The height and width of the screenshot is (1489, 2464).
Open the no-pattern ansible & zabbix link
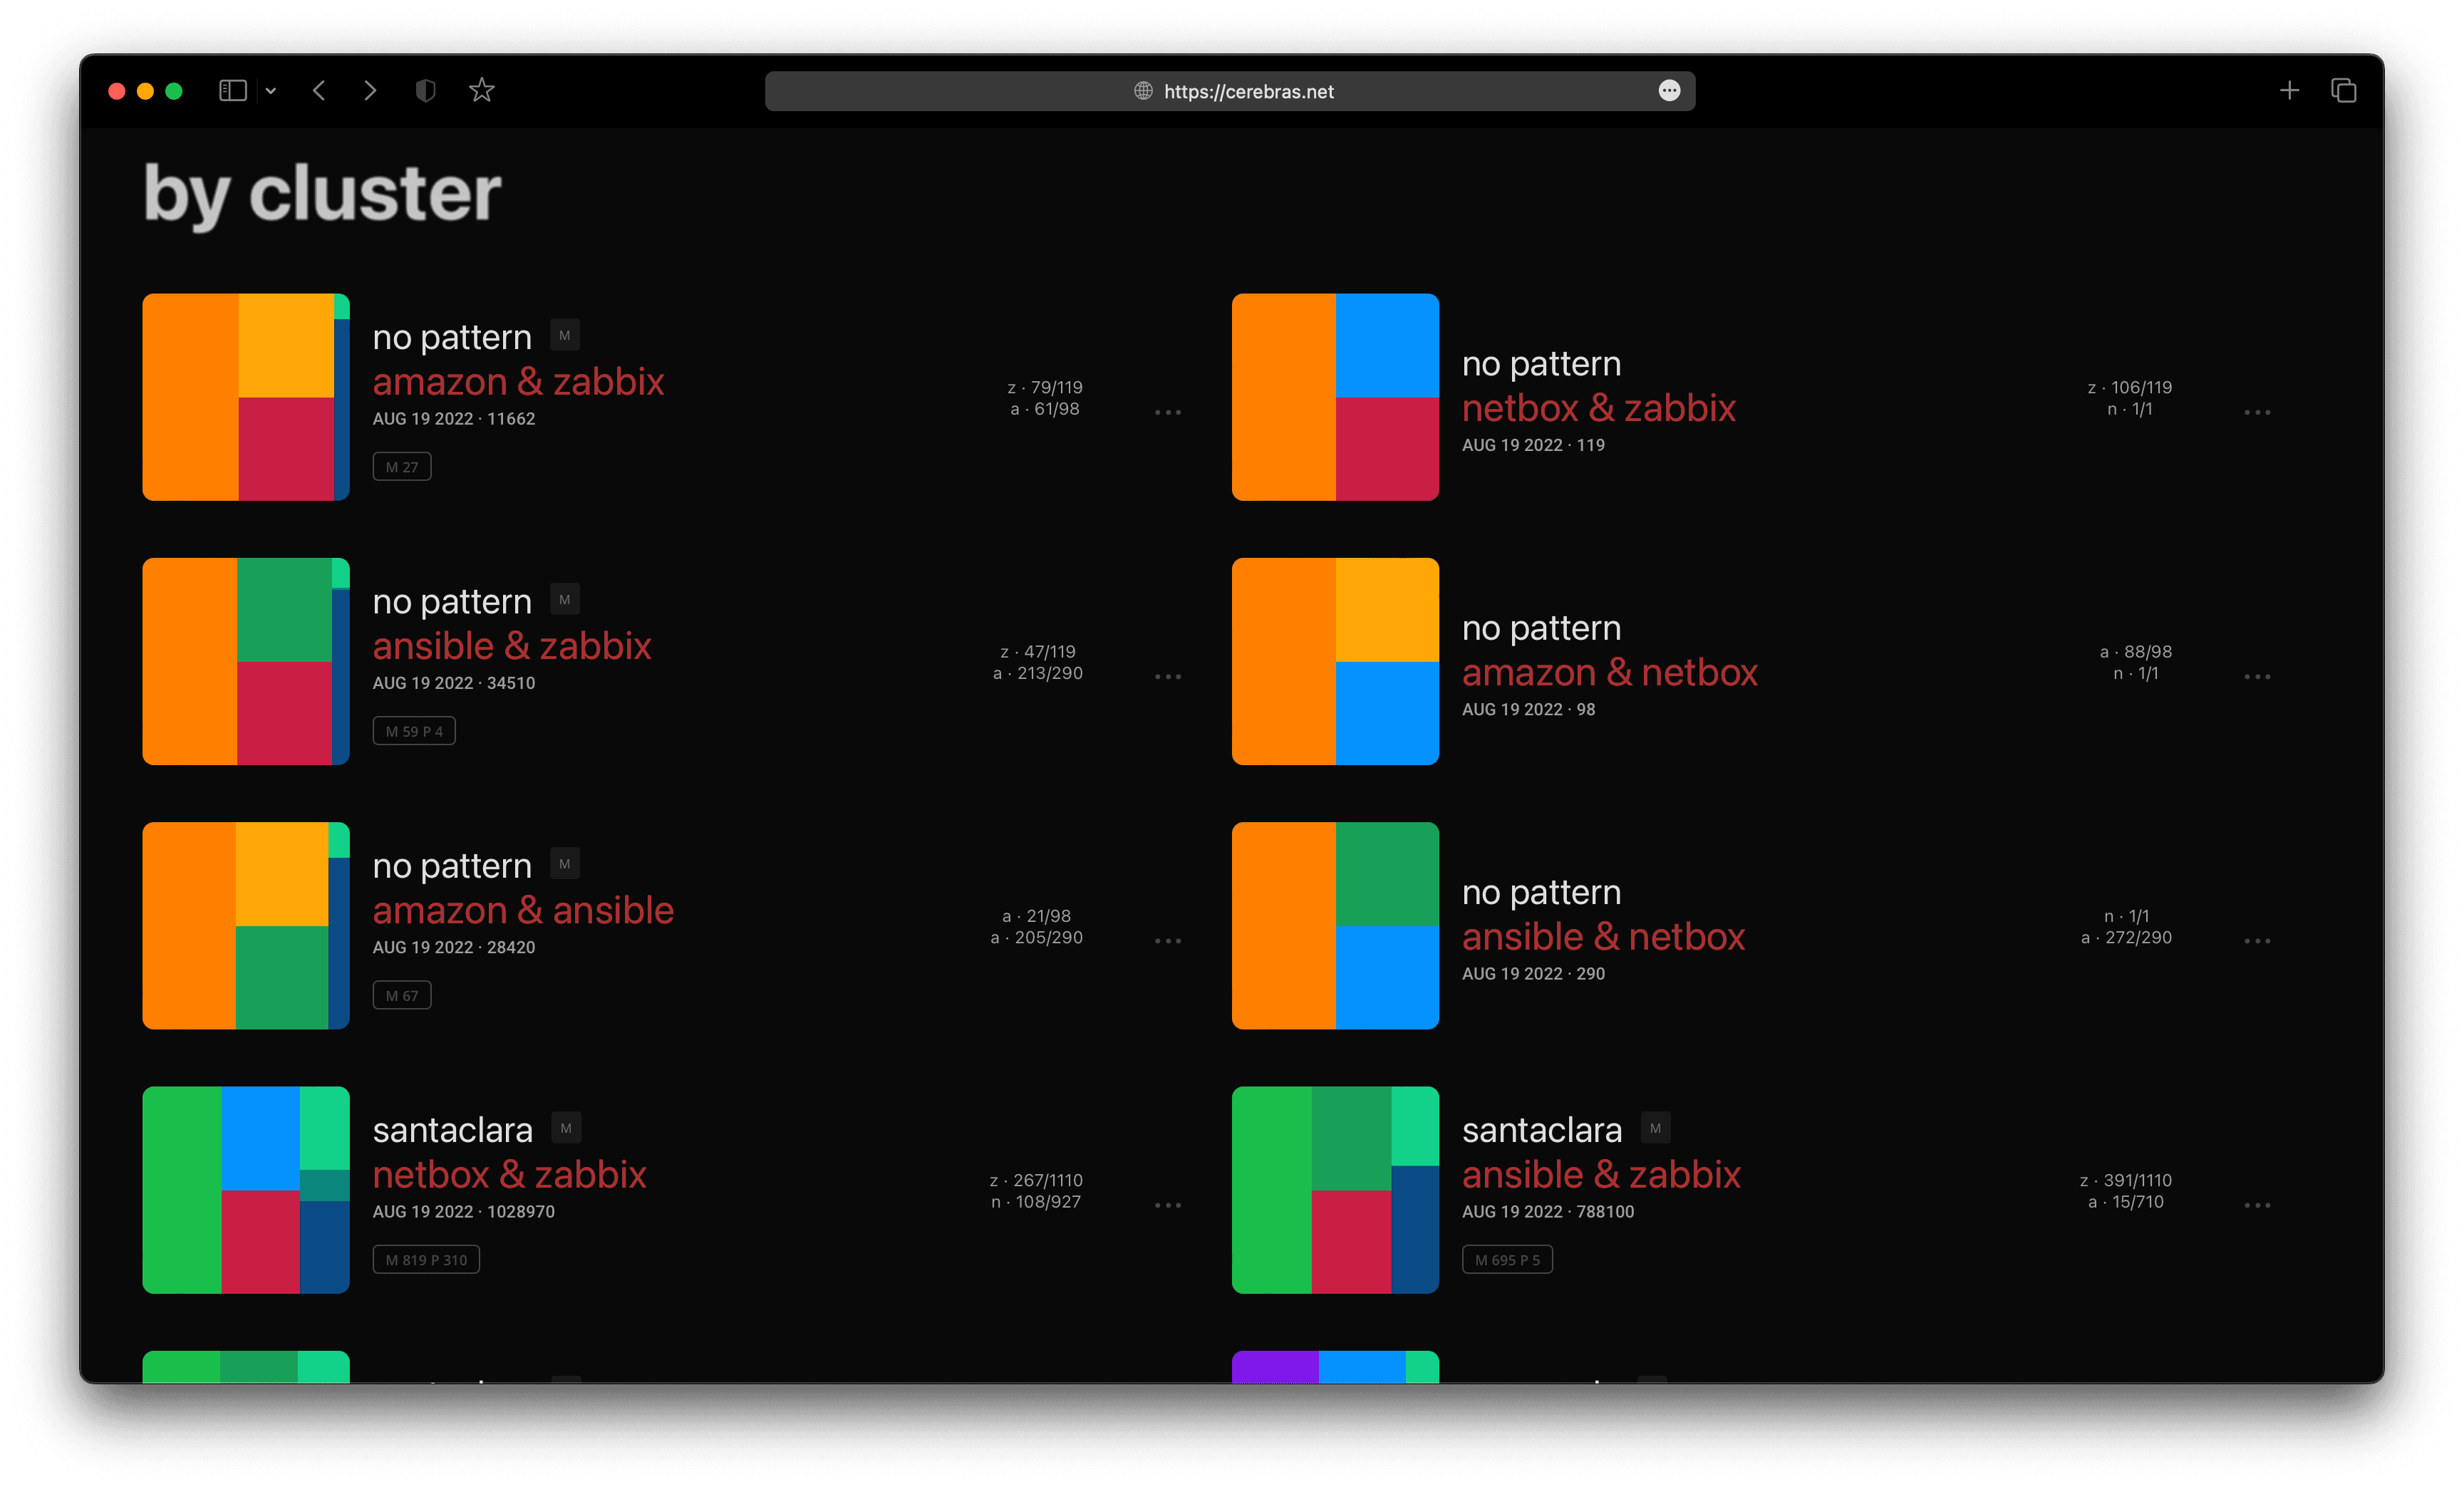[512, 646]
